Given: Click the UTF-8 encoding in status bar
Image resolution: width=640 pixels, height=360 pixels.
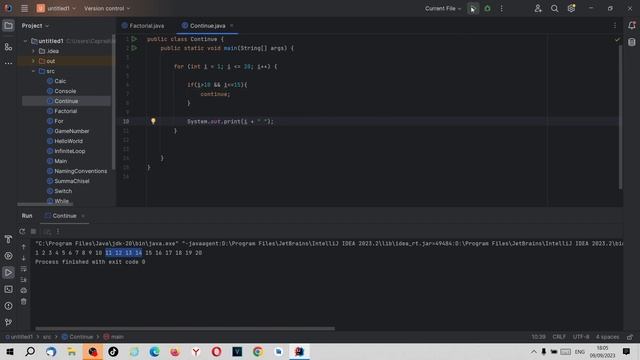Looking at the screenshot, I should 581,337.
